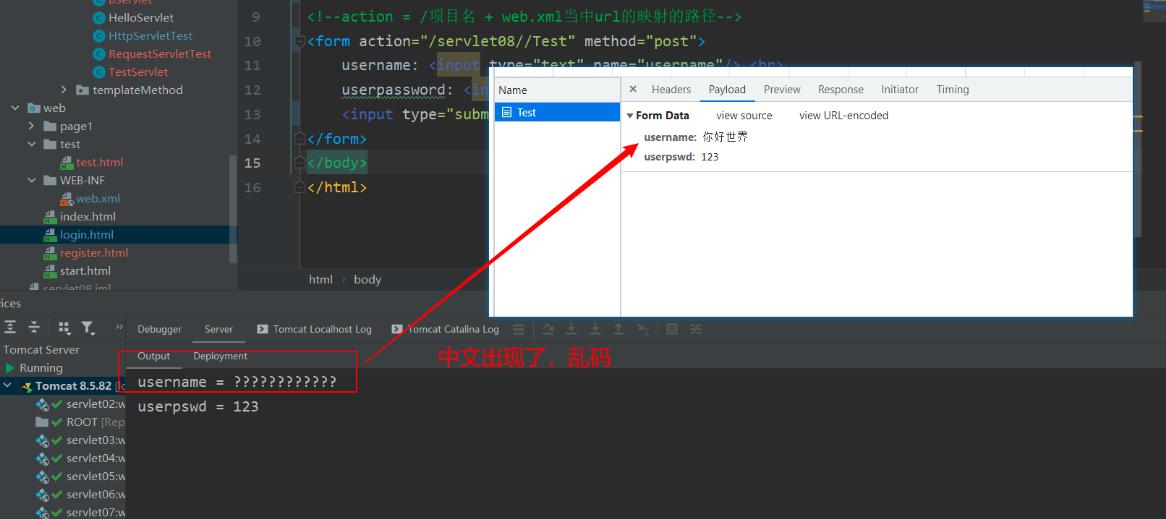Image resolution: width=1166 pixels, height=519 pixels.
Task: Click line number 15 in editor gutter
Action: [253, 163]
